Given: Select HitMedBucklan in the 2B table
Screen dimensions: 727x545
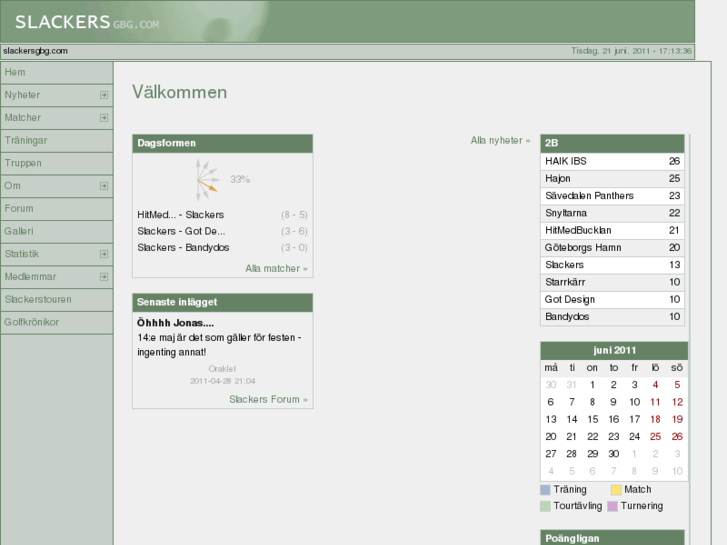Looking at the screenshot, I should pyautogui.click(x=612, y=231).
